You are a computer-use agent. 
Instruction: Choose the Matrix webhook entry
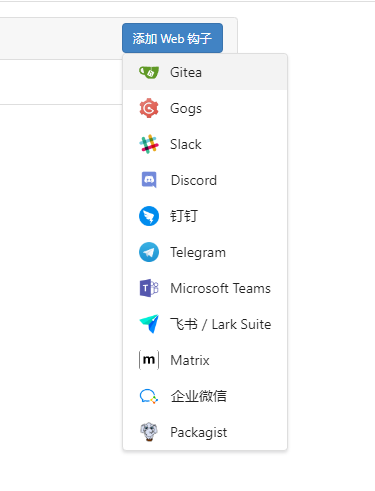click(205, 360)
